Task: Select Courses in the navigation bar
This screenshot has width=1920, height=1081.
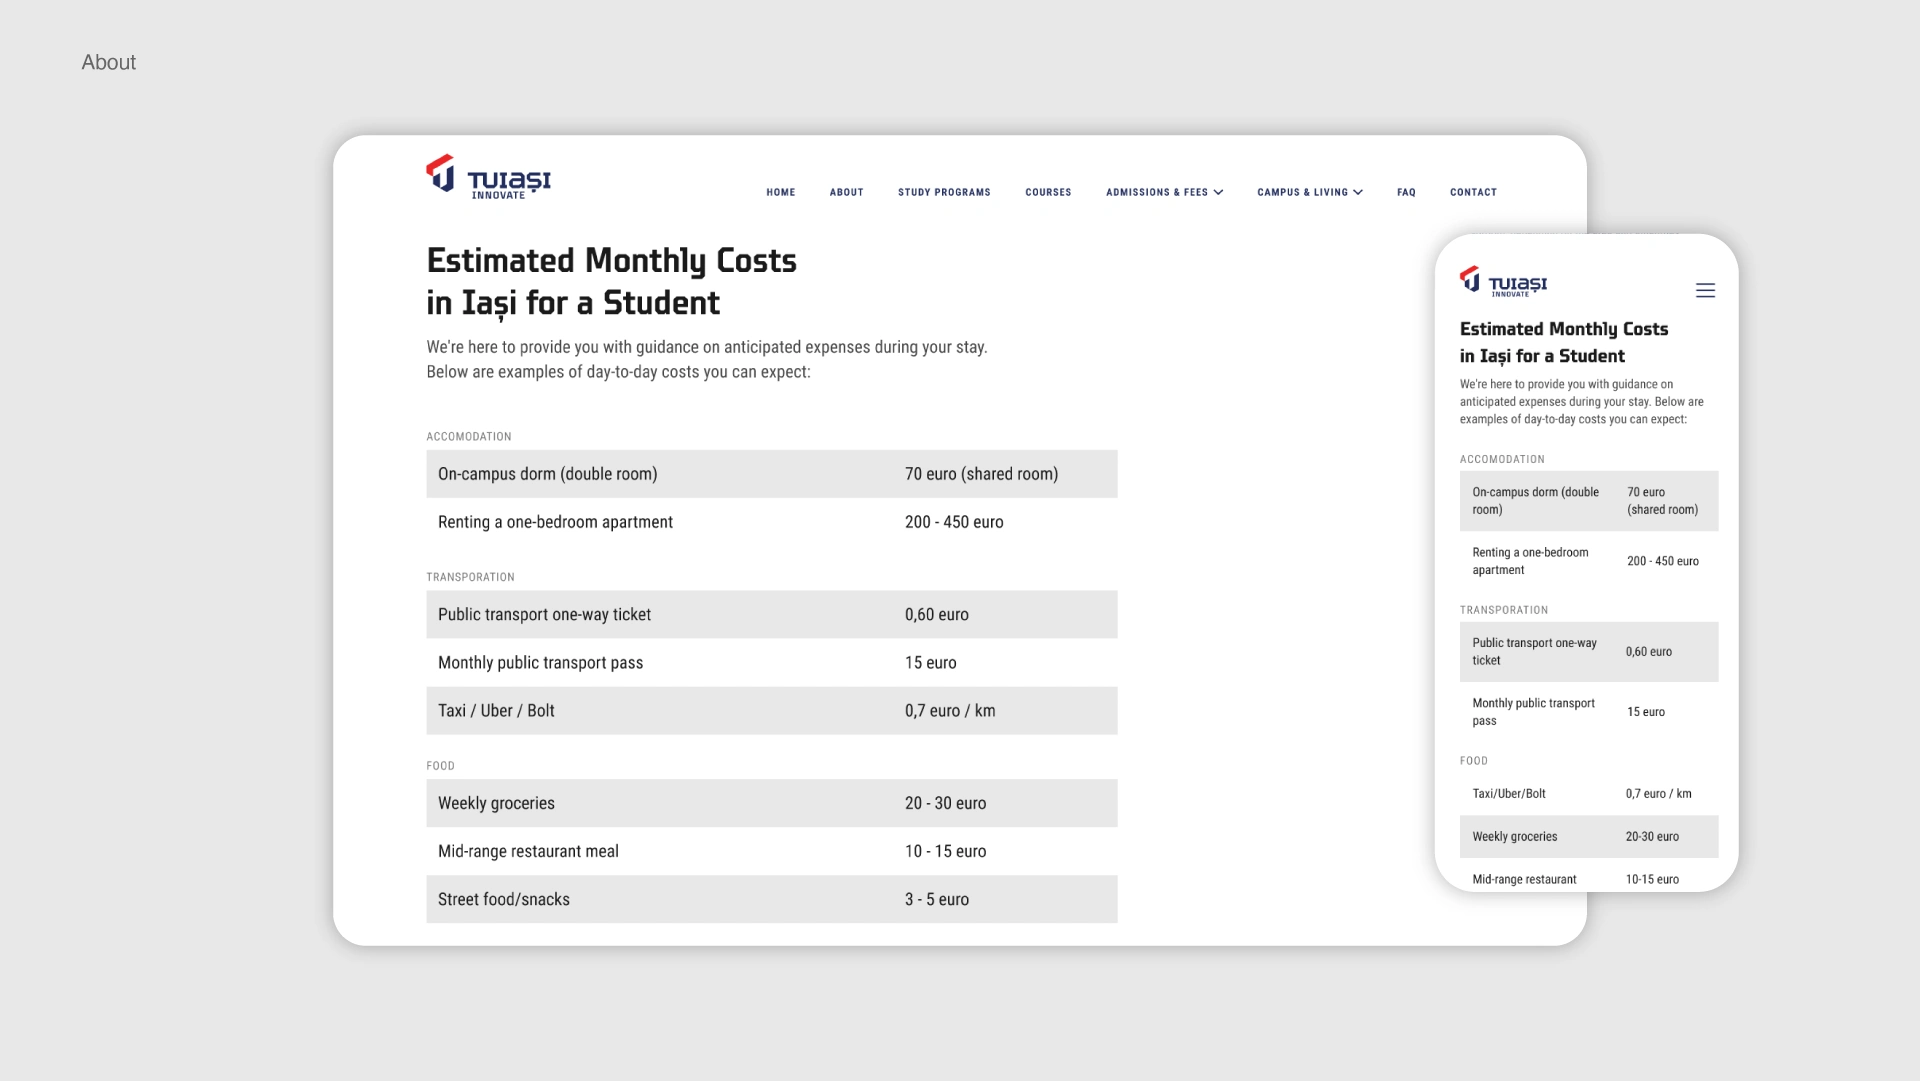Action: [1047, 193]
